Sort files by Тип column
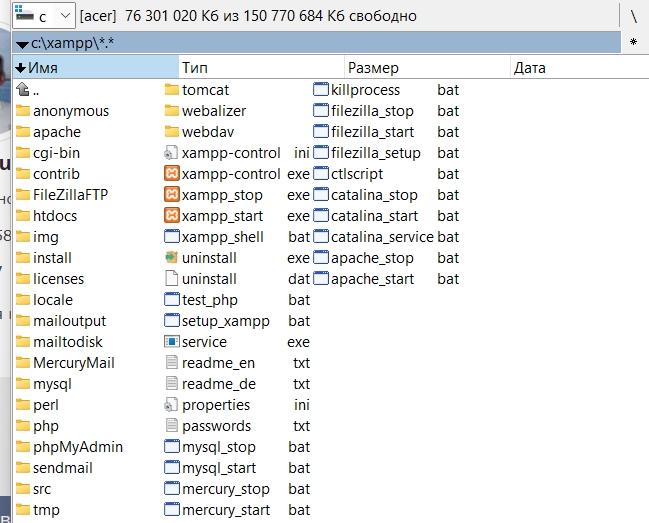Image resolution: width=649 pixels, height=523 pixels. [260, 68]
